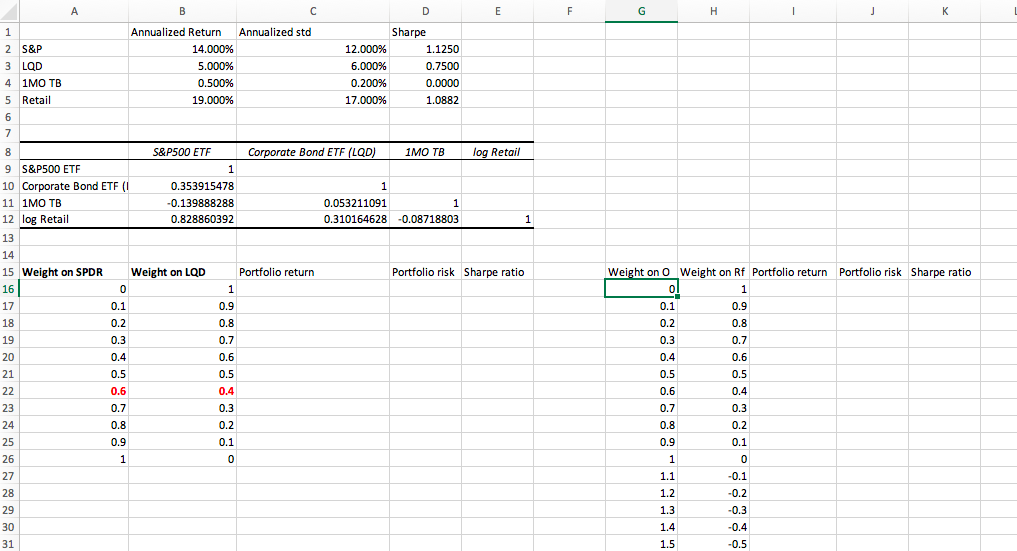The width and height of the screenshot is (1017, 551).
Task: Select the 5.000% return cell
Action: click(x=182, y=66)
